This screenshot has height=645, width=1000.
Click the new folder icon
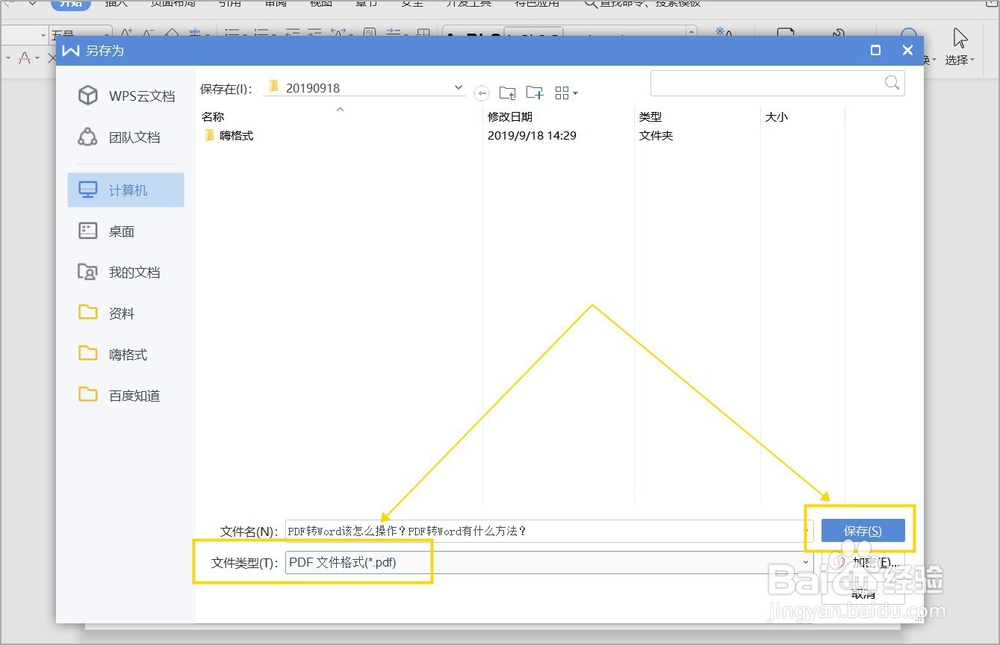tap(533, 92)
